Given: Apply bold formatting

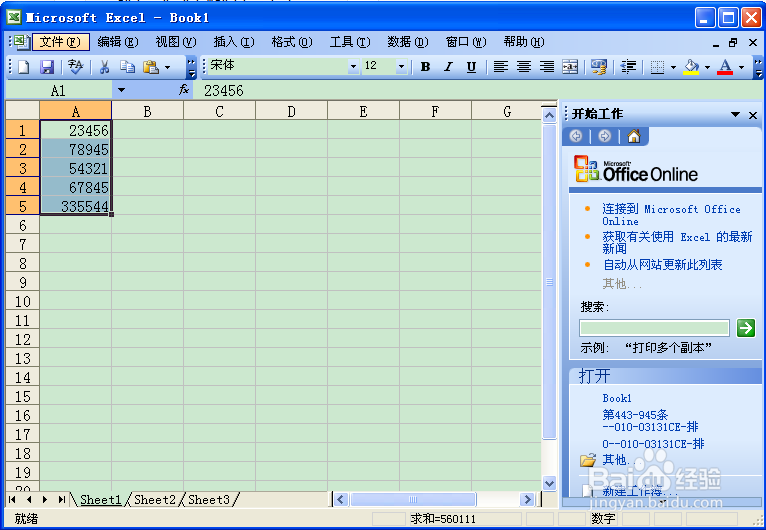Looking at the screenshot, I should (425, 67).
